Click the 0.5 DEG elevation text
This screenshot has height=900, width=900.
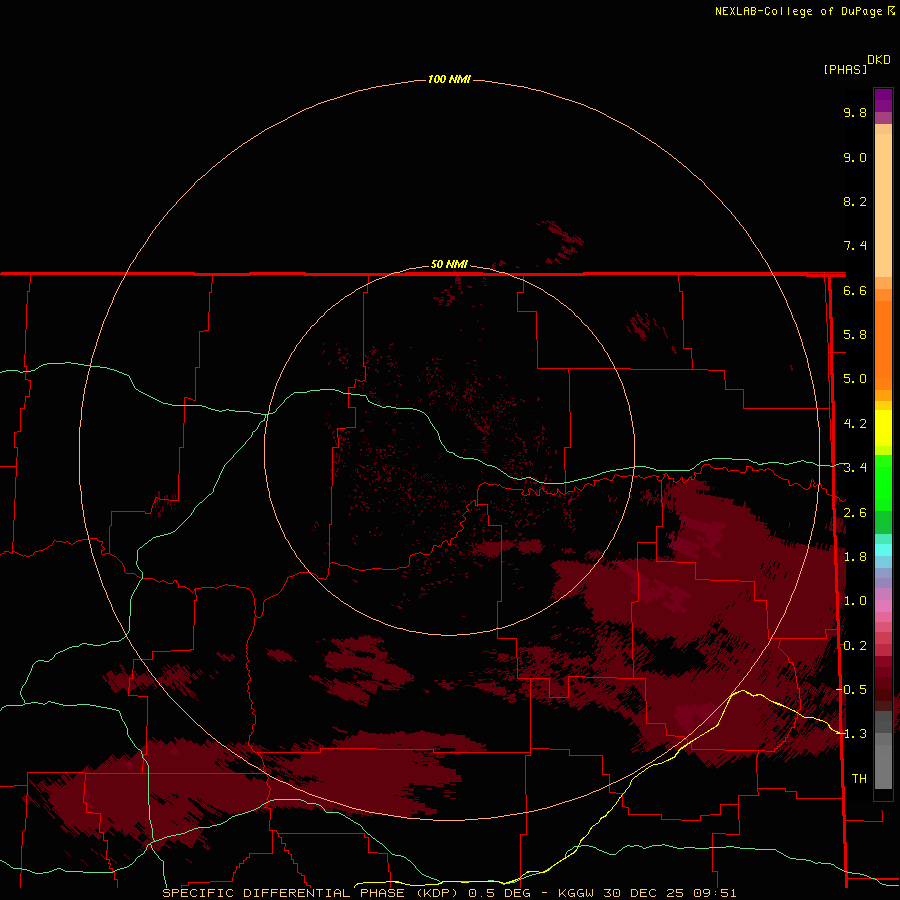(x=499, y=893)
